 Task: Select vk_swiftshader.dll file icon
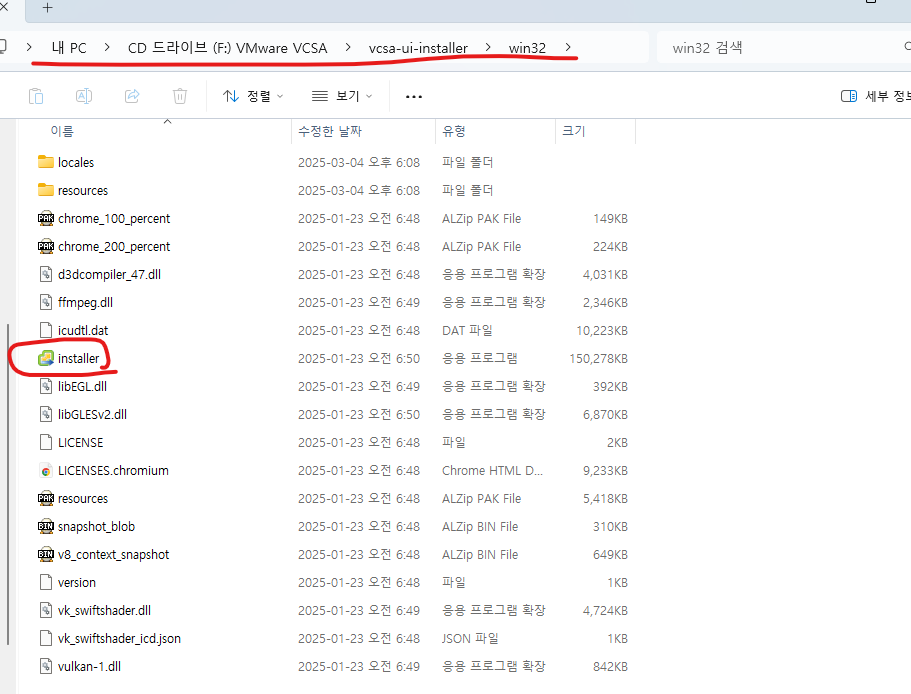(46, 610)
